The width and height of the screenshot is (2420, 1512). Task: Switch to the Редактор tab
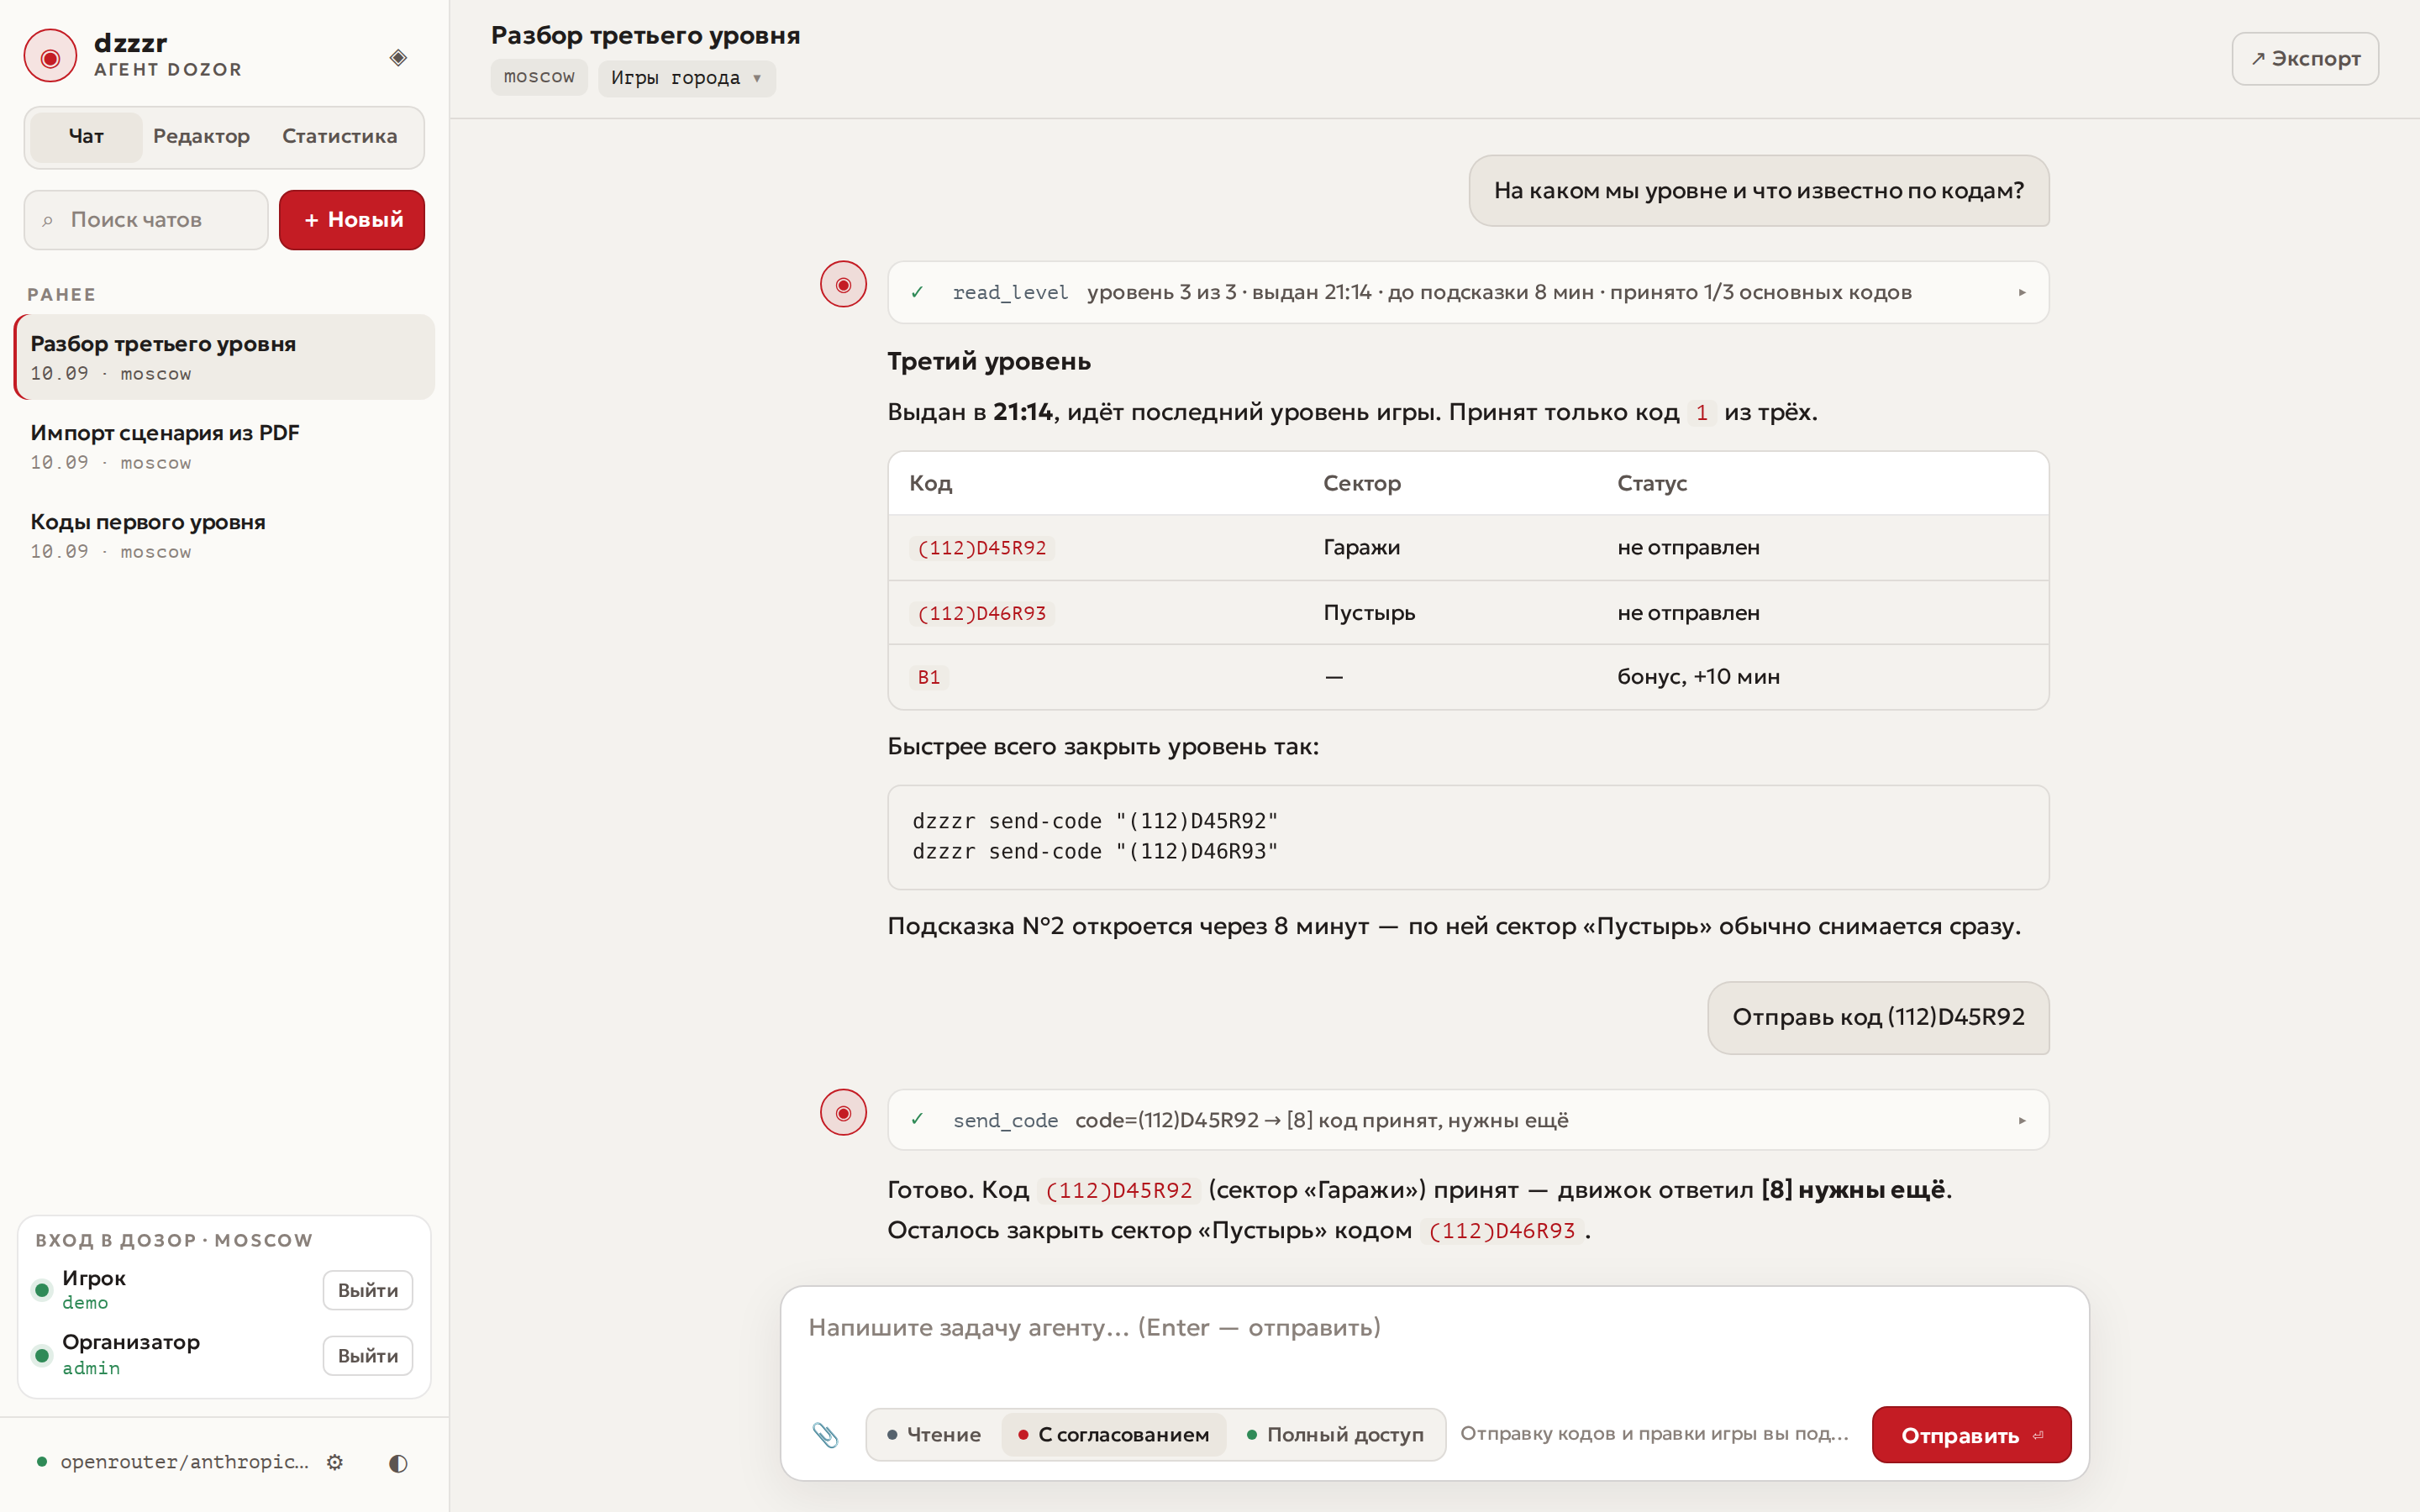[x=201, y=136]
